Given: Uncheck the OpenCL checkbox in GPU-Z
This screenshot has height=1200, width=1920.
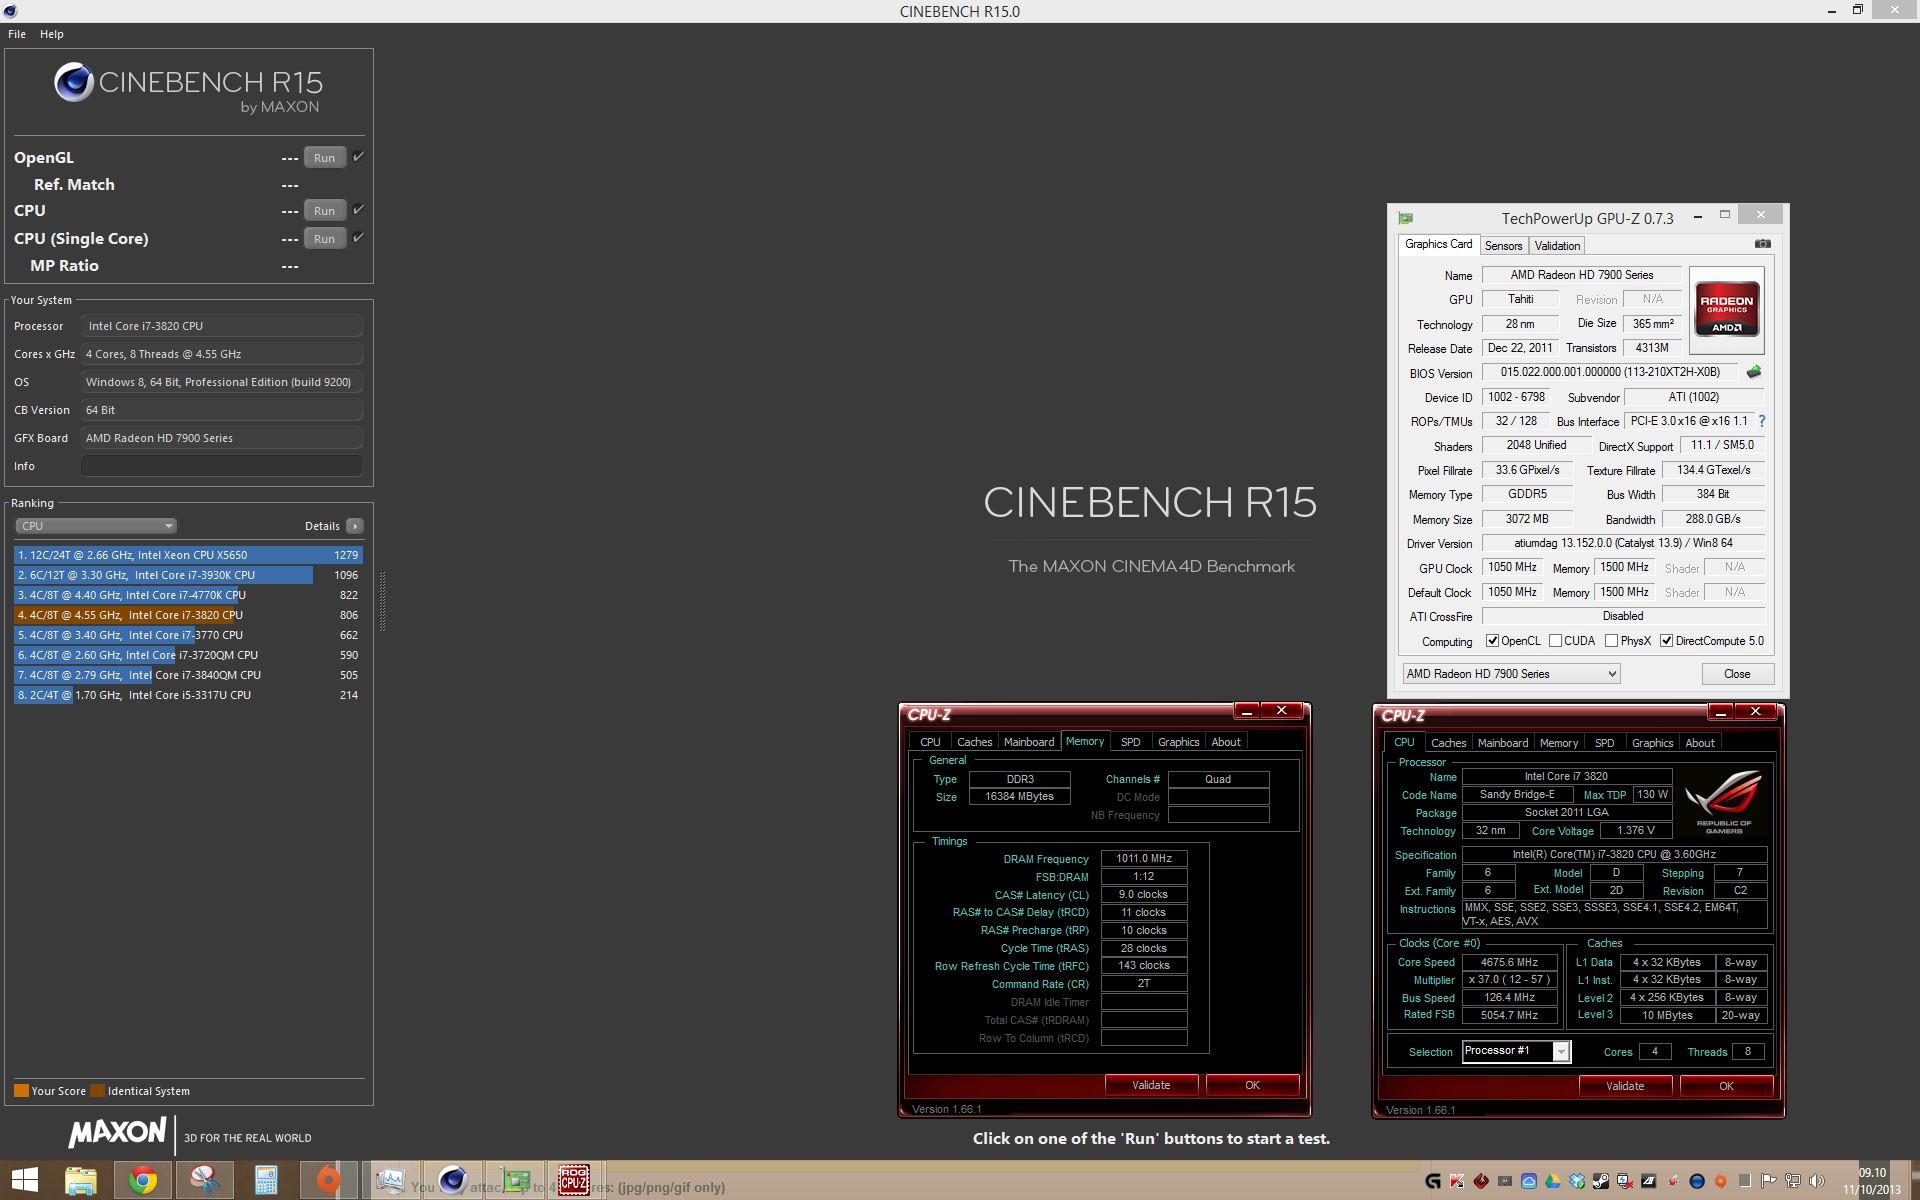Looking at the screenshot, I should click(x=1492, y=641).
